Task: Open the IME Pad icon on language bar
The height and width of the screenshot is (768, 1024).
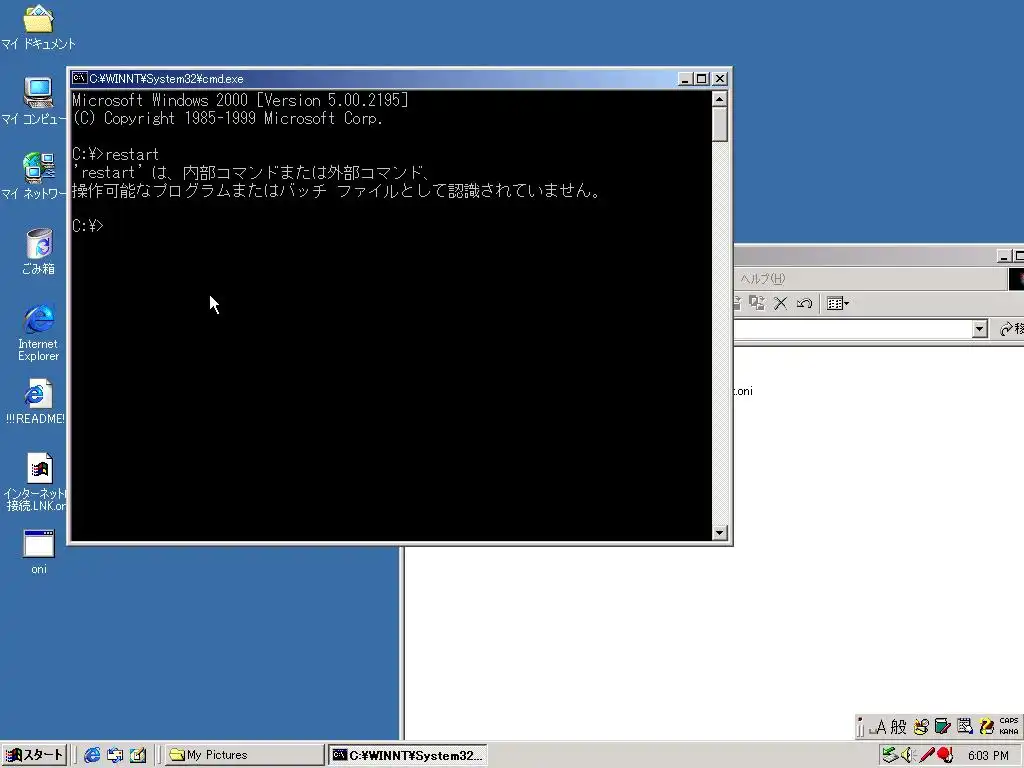Action: [921, 726]
